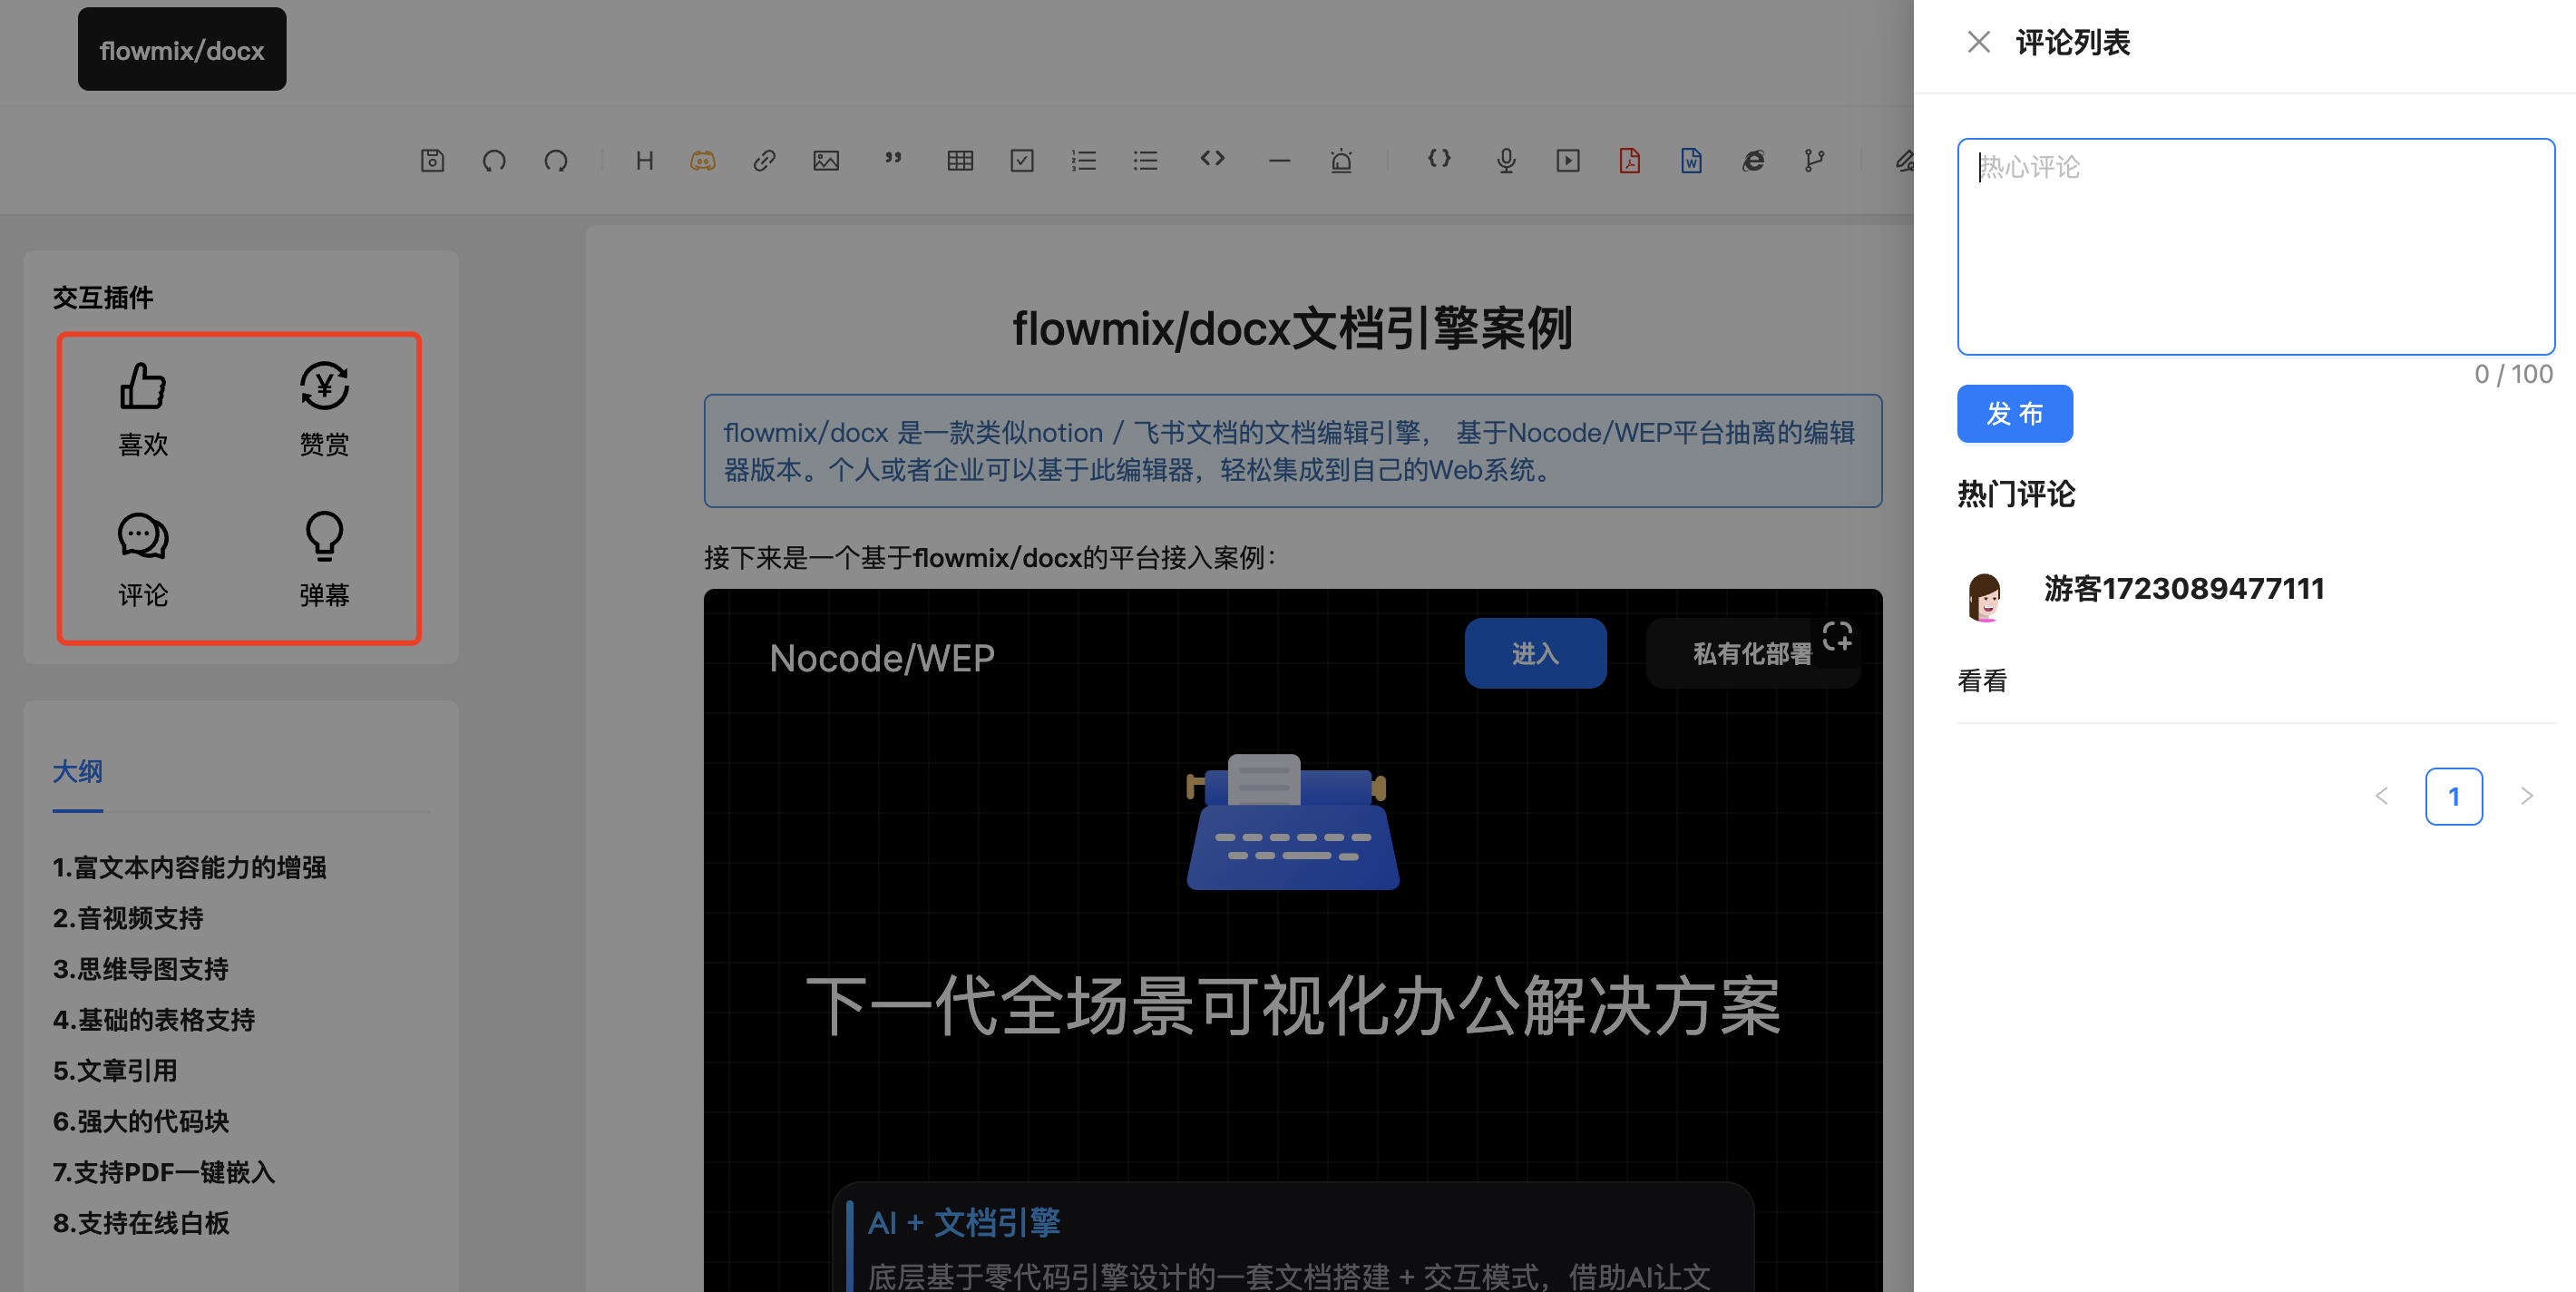Click the undo toolbar icon
This screenshot has height=1292, width=2576.
coord(494,160)
